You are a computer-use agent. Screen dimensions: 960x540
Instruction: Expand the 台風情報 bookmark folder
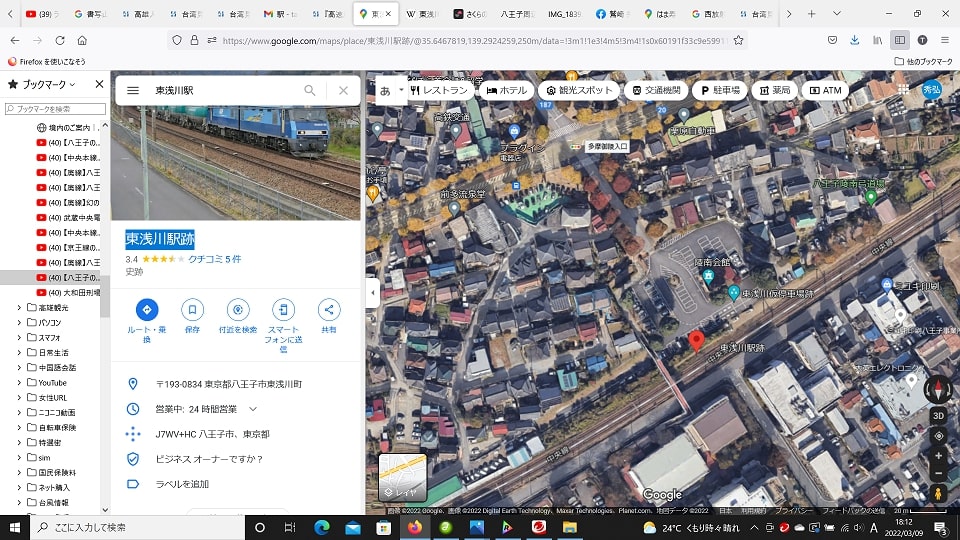19,503
